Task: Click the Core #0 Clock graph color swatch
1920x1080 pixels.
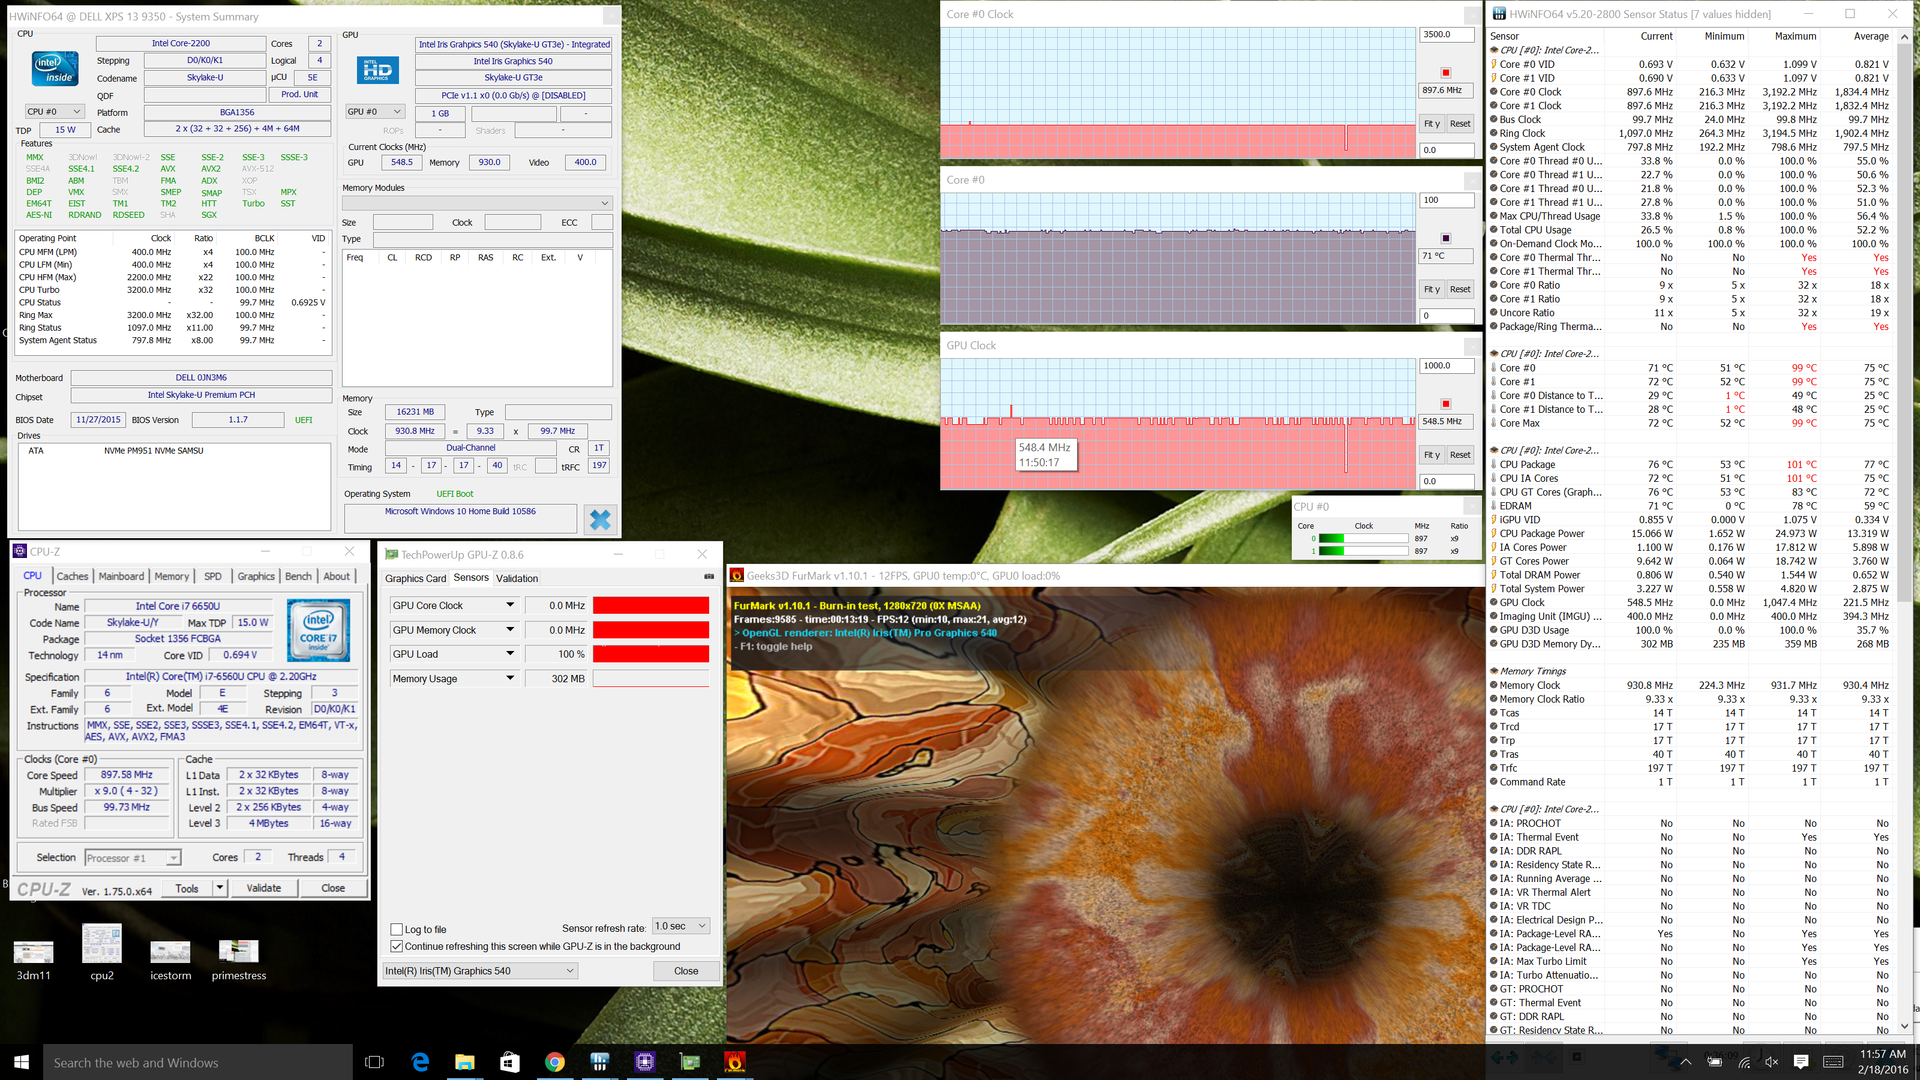Action: (x=1446, y=72)
